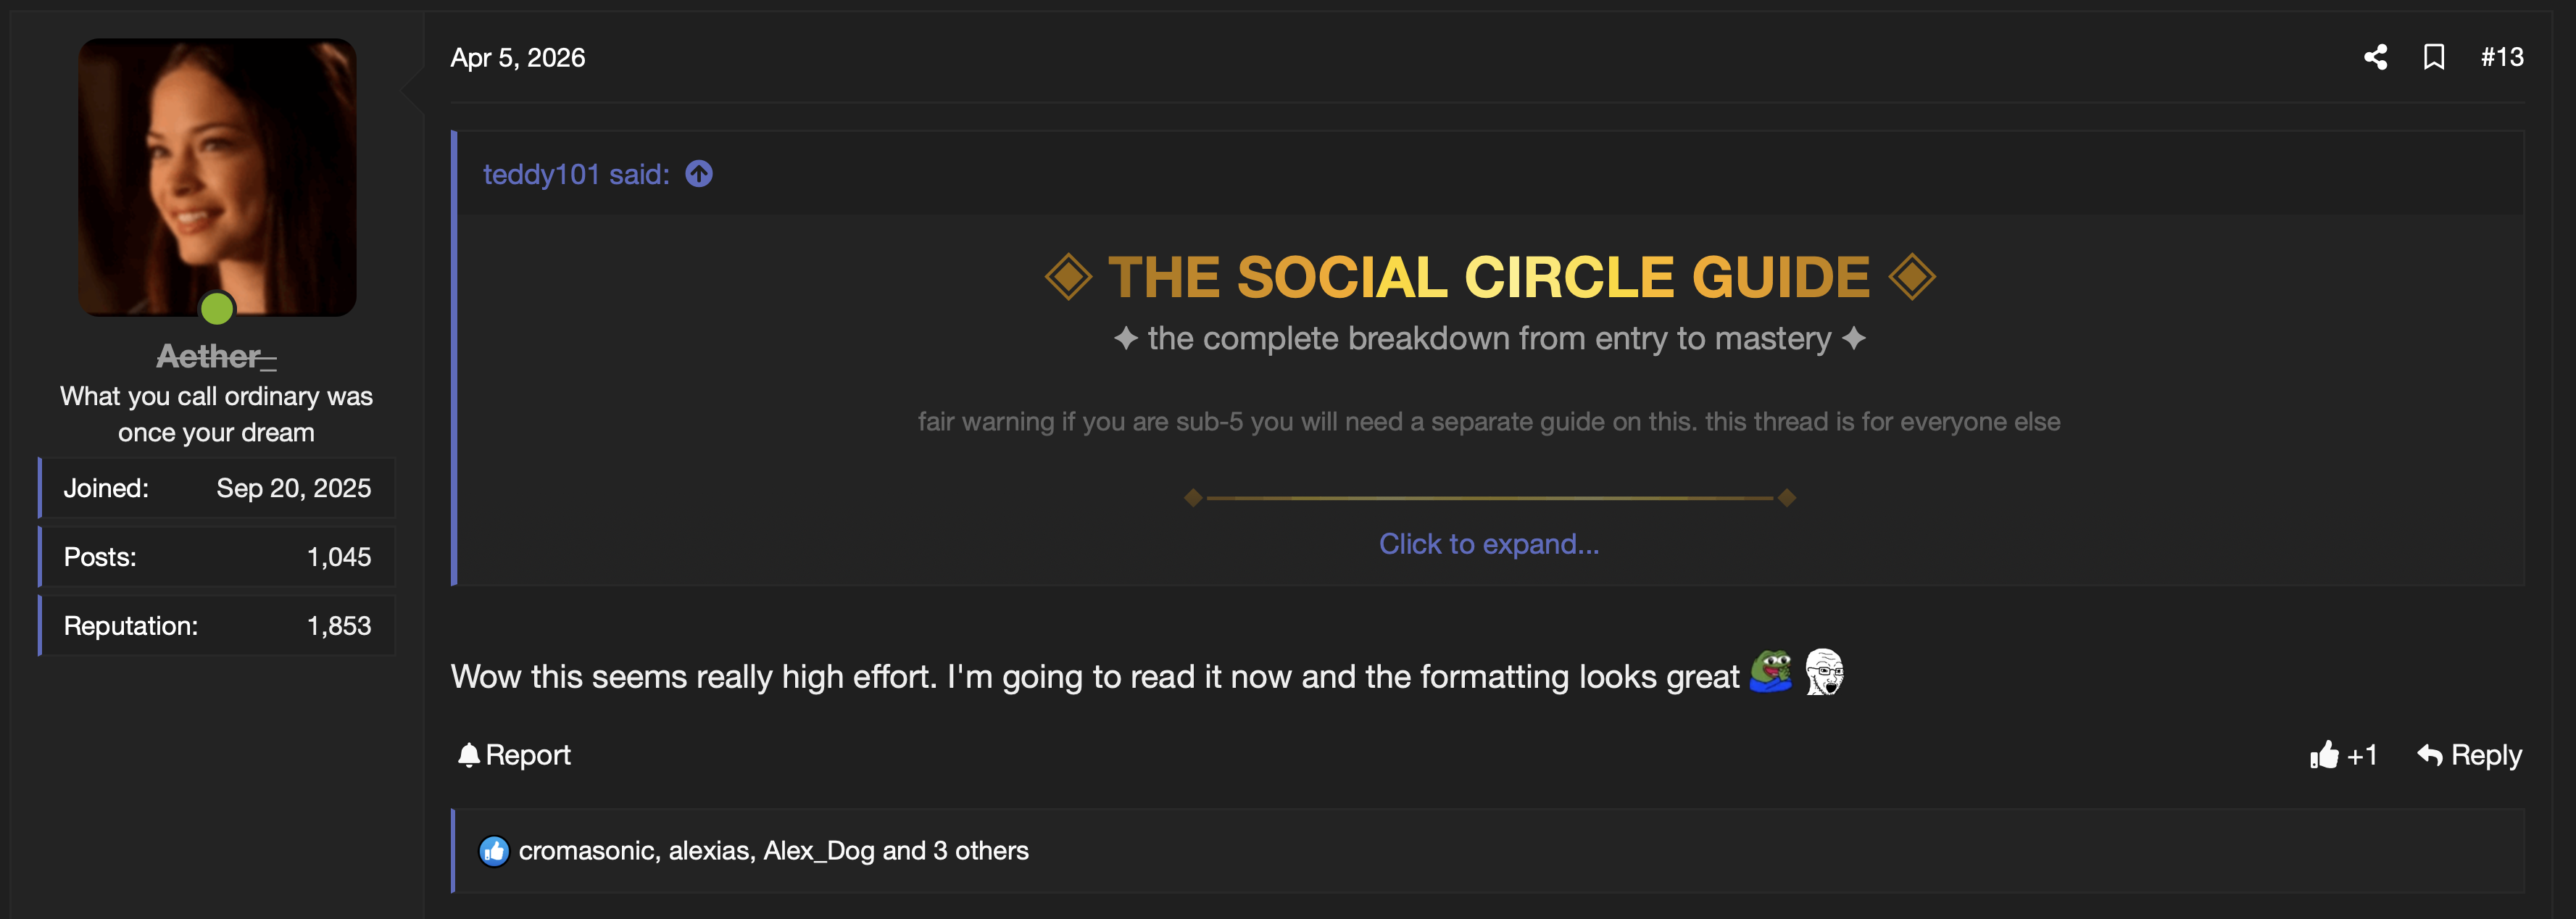Reply to Aether_'s post
Screen dimensions: 2576x919
2469,755
